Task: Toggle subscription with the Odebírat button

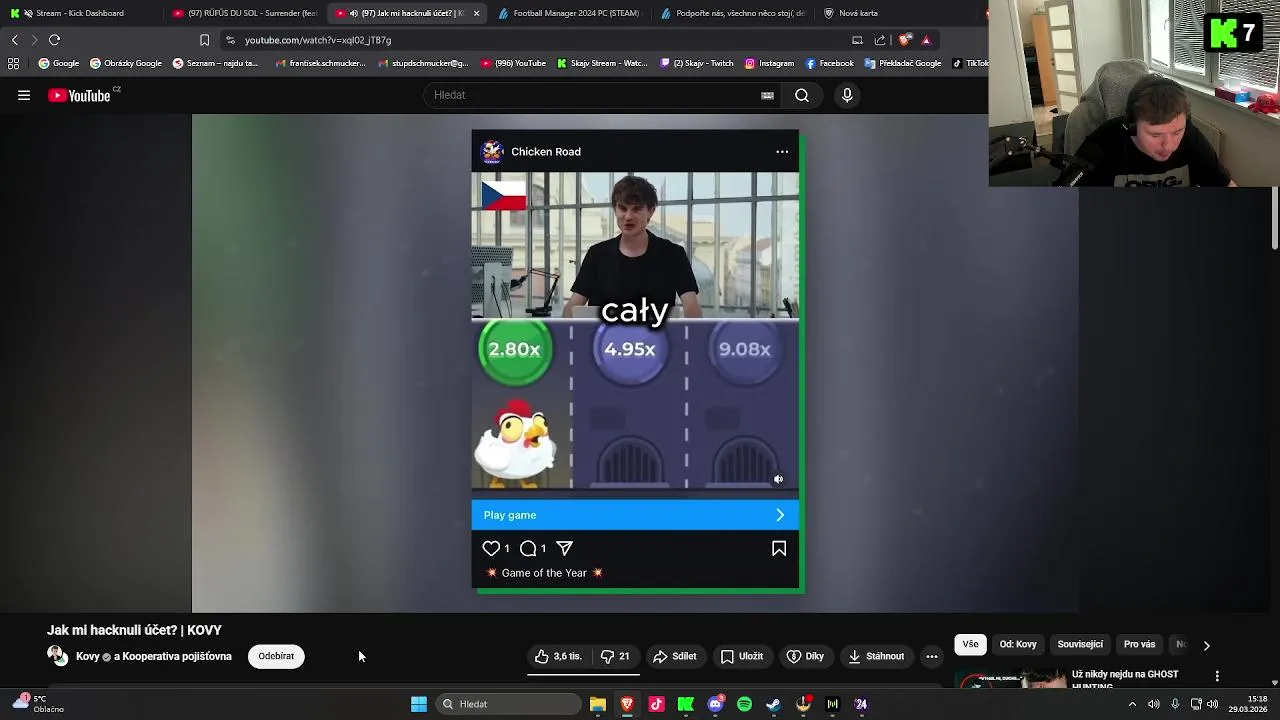Action: point(276,657)
